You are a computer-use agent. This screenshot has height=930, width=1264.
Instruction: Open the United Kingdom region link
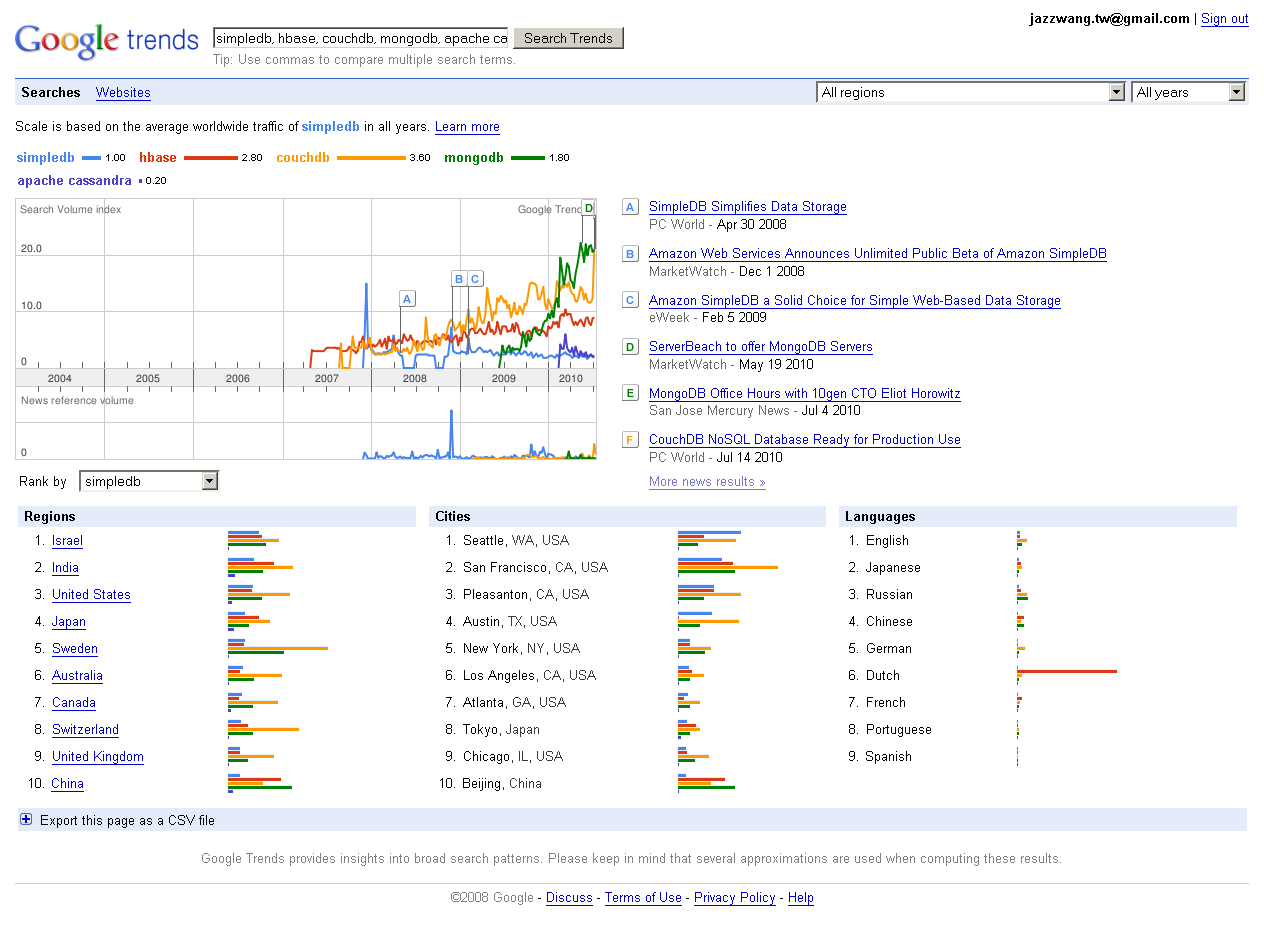[x=98, y=756]
